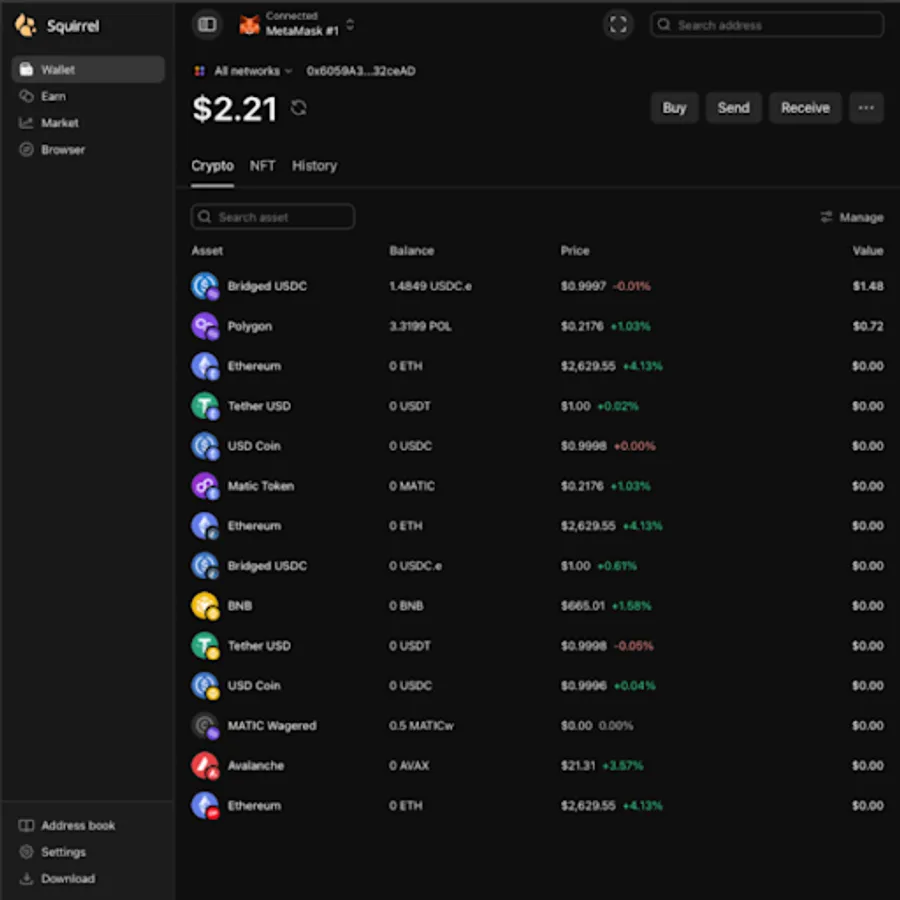Screen dimensions: 900x900
Task: Click the Settings label in sidebar
Action: pyautogui.click(x=63, y=852)
